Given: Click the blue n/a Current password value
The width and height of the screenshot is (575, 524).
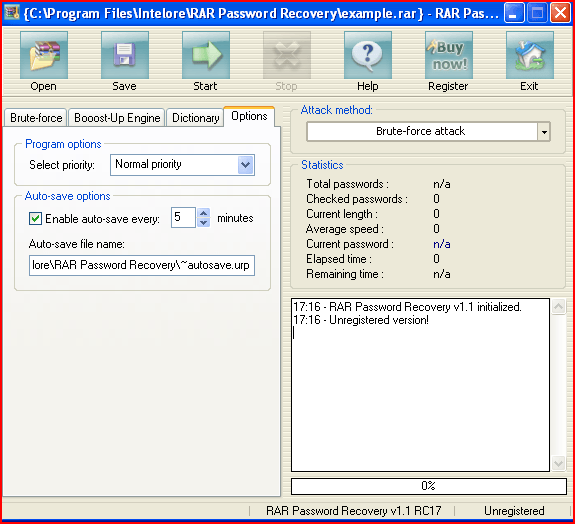Looking at the screenshot, I should click(x=442, y=244).
